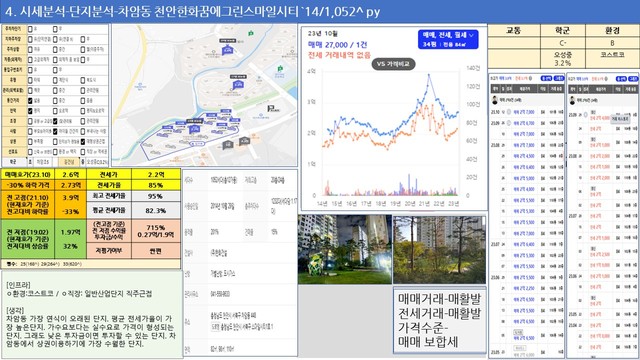Click left dark gray house marker on map
This screenshot has width=640, height=360.
click(x=227, y=144)
